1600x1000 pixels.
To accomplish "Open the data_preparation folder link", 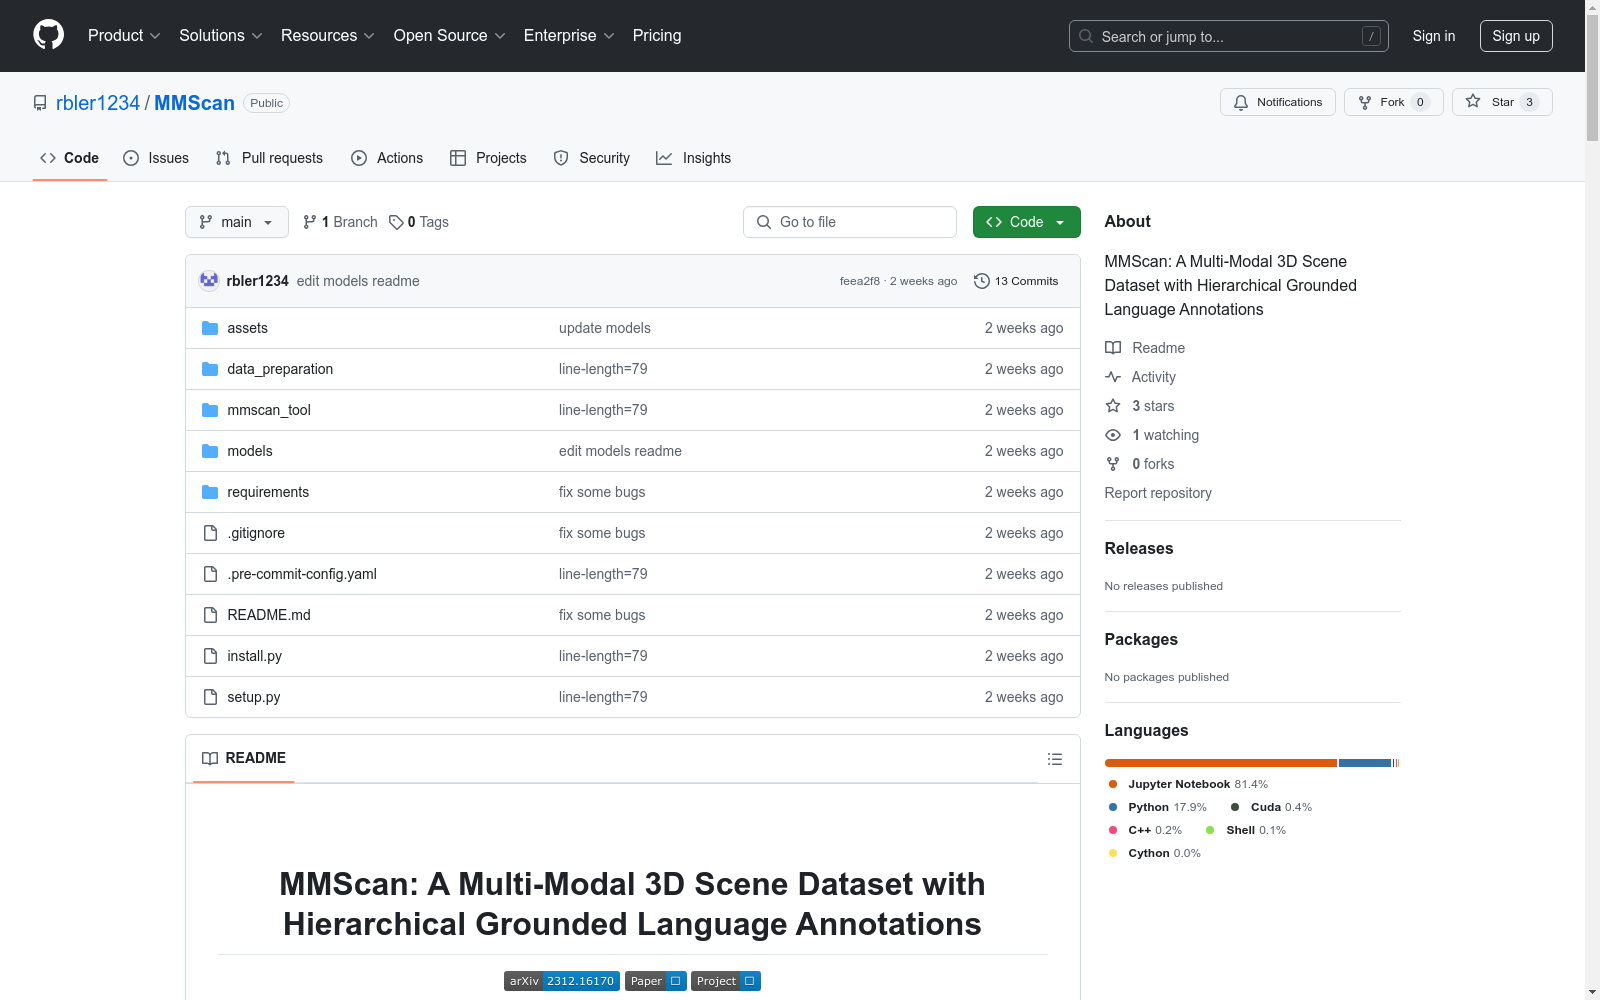I will [x=280, y=369].
